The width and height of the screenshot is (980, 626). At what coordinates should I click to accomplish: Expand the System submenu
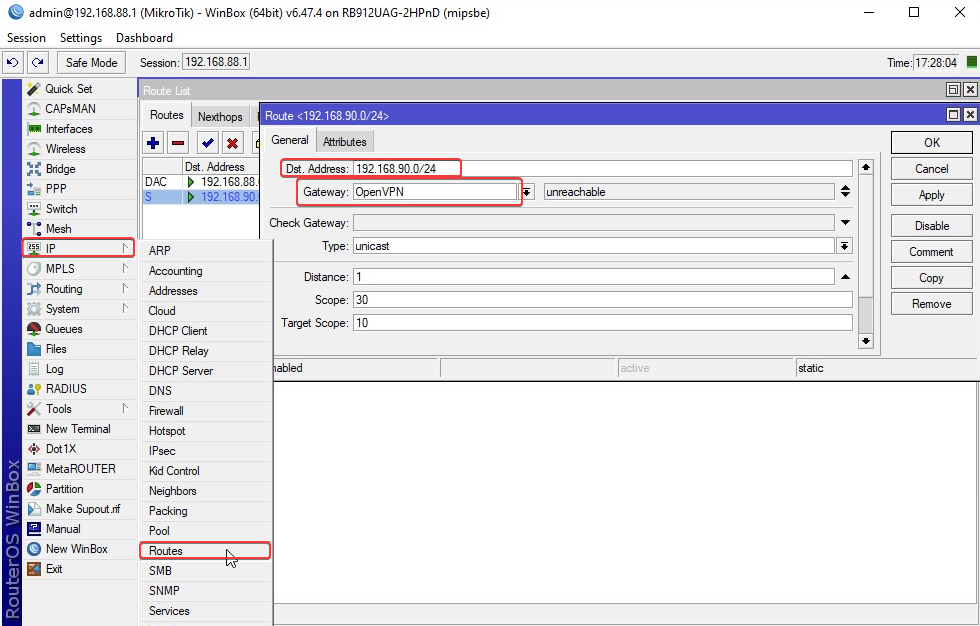click(79, 309)
